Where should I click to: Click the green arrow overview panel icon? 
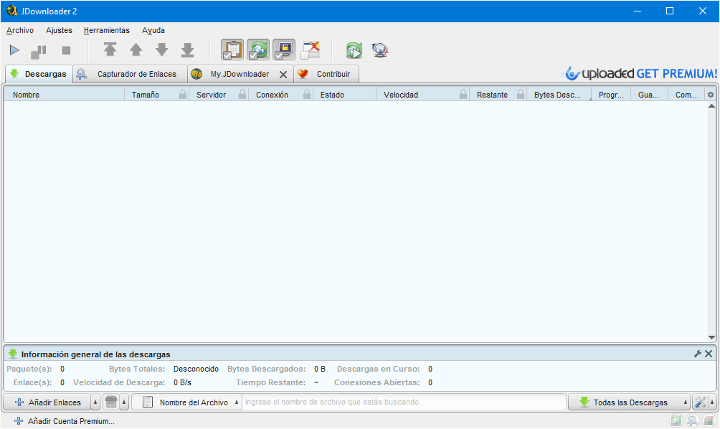pos(13,354)
